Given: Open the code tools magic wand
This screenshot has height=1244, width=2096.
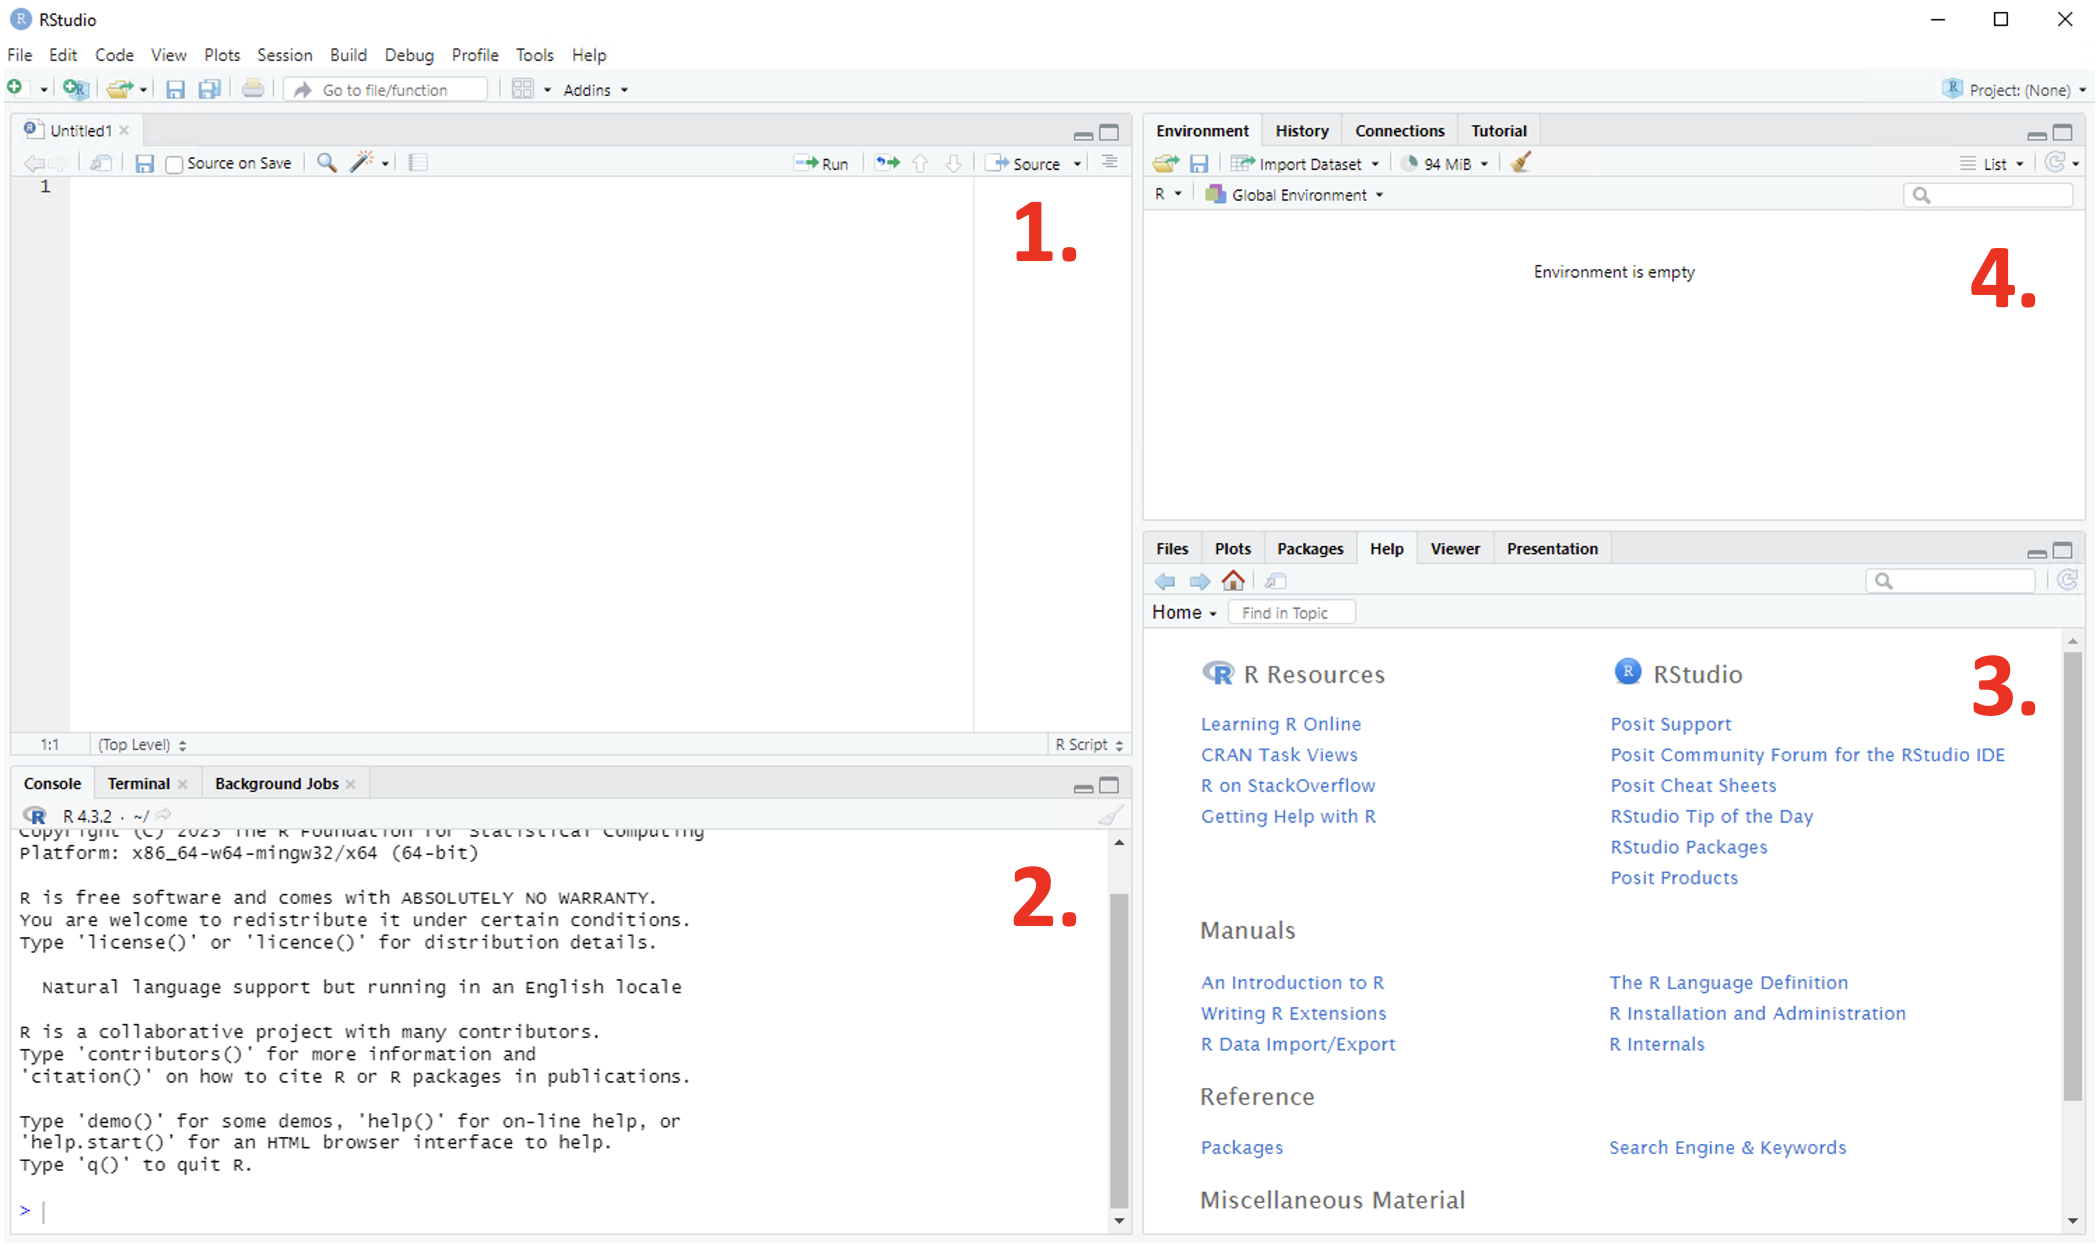Looking at the screenshot, I should pyautogui.click(x=362, y=162).
